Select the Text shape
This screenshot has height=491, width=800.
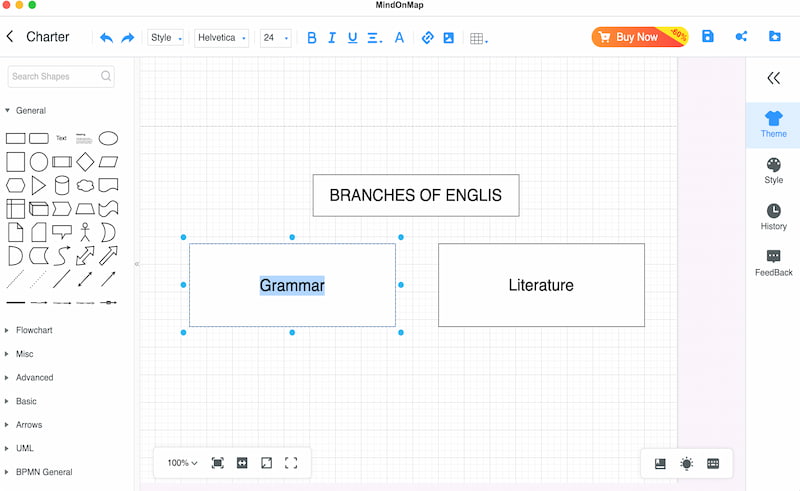pos(61,138)
